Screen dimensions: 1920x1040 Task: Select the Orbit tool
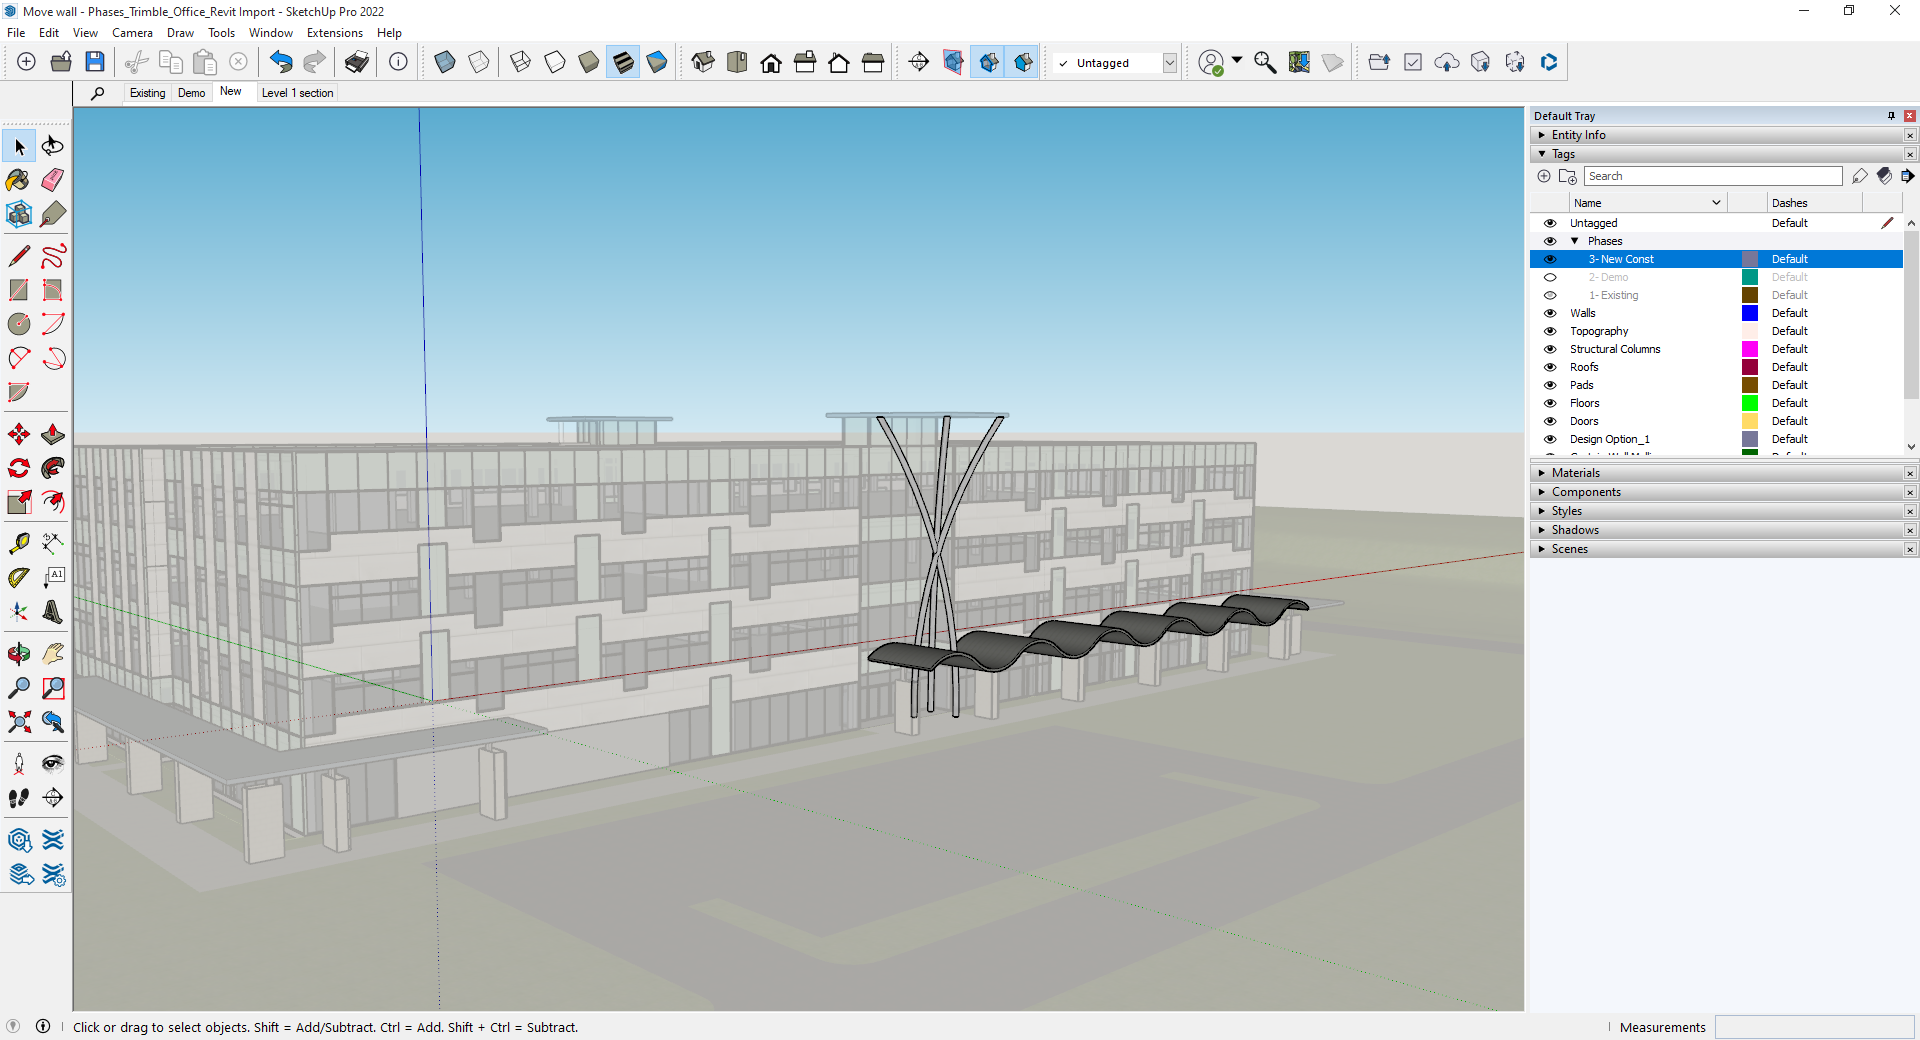(18, 654)
